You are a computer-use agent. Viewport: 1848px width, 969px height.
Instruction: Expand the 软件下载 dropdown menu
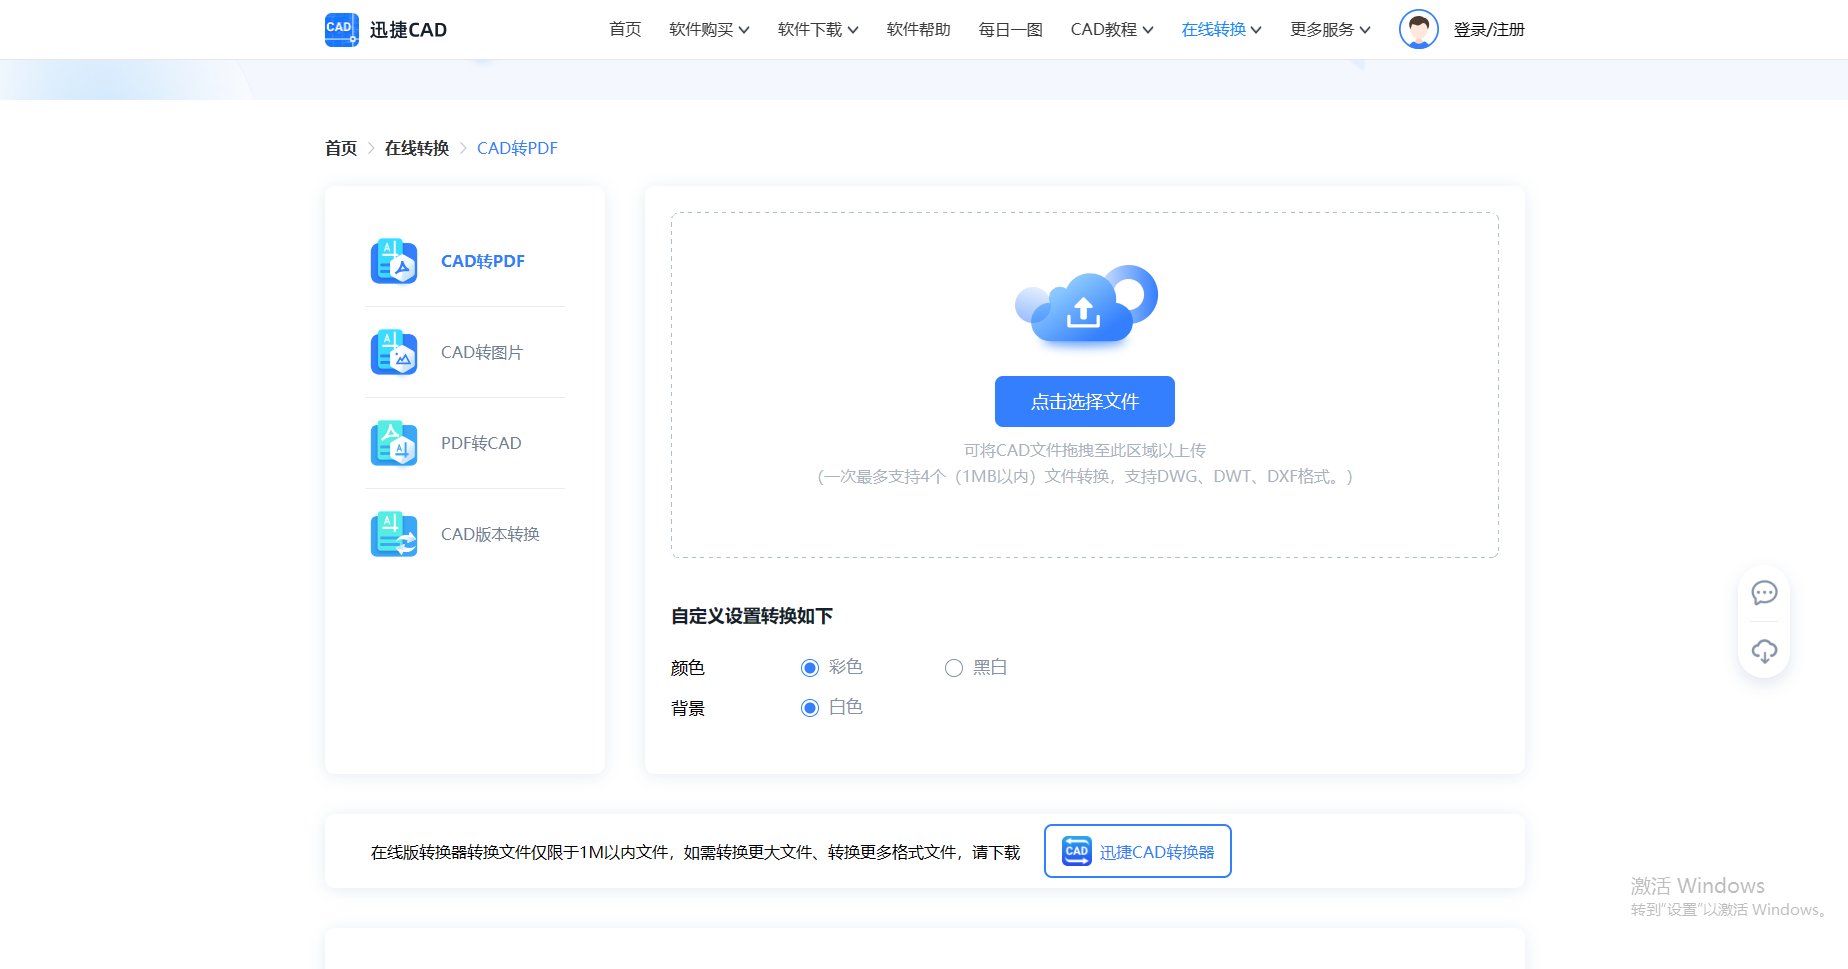818,30
